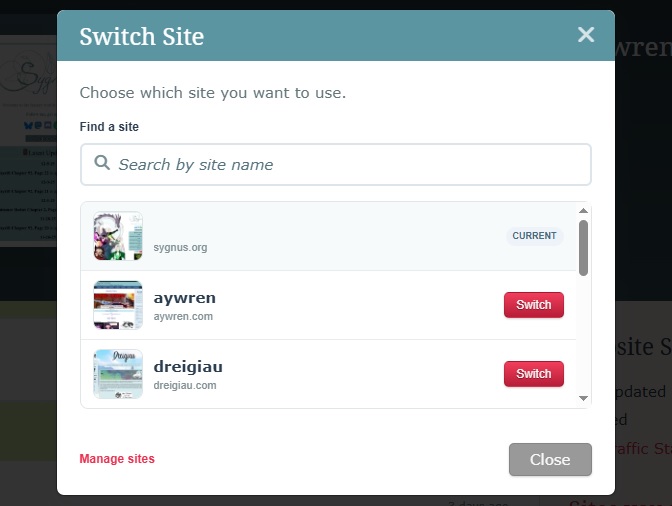Click the site list scrollbar thumb
Image resolution: width=672 pixels, height=506 pixels.
(x=583, y=248)
